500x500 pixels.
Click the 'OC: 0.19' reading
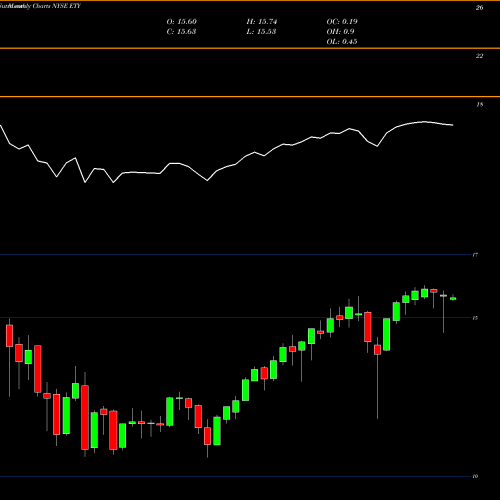[342, 22]
